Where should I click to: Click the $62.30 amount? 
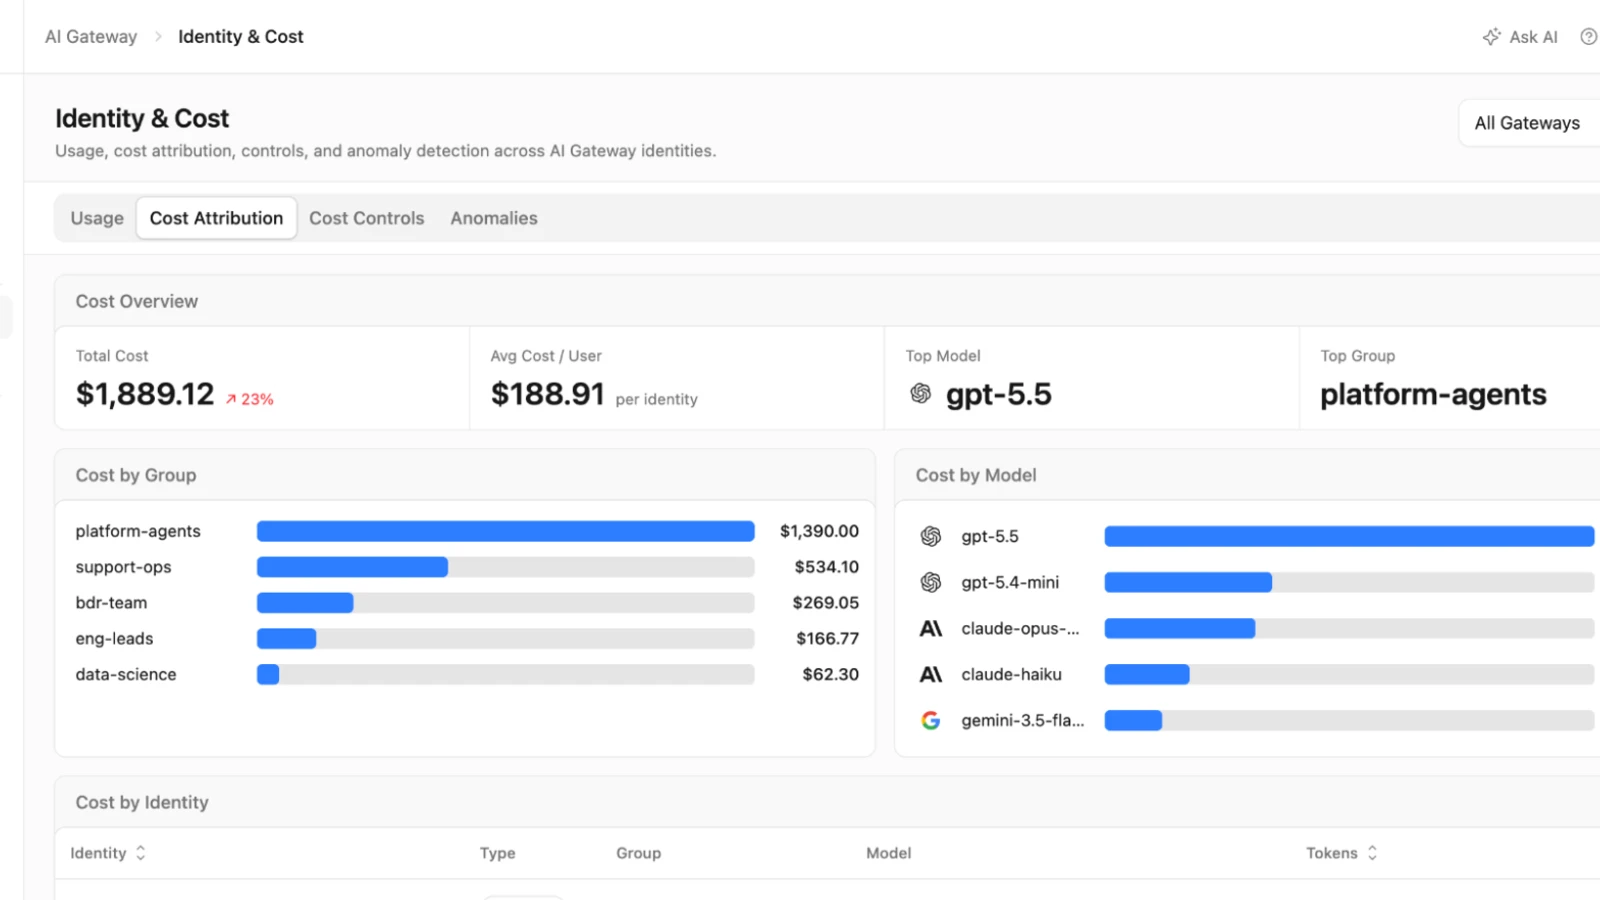click(x=830, y=675)
